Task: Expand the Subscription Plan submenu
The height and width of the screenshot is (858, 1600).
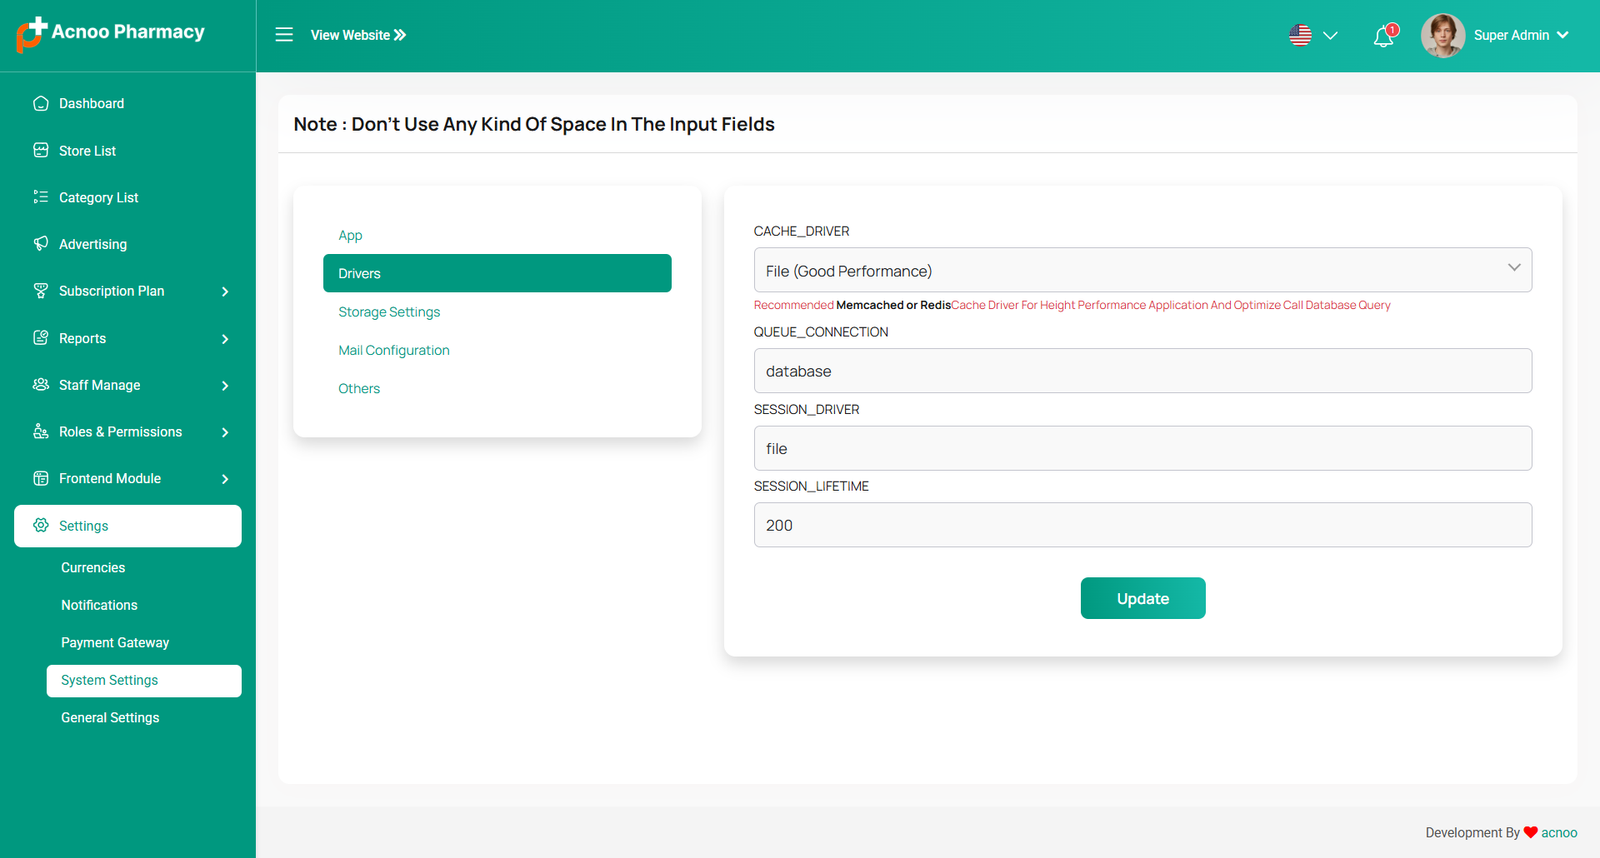Action: [x=225, y=292]
